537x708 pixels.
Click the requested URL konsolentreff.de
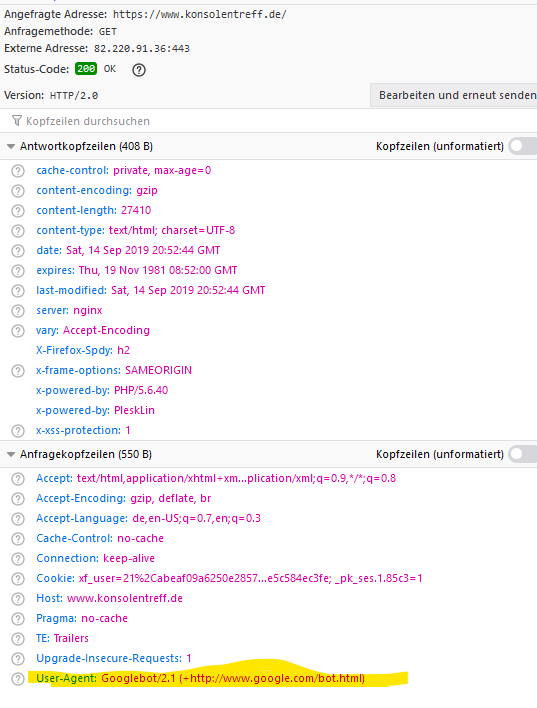pos(199,14)
